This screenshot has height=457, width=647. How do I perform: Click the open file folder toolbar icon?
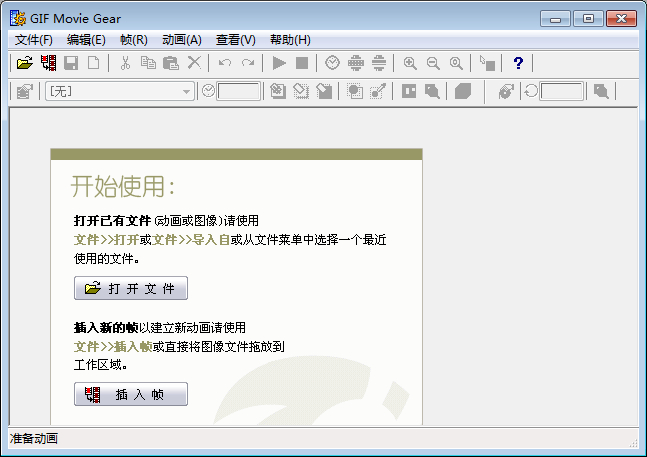pos(25,63)
